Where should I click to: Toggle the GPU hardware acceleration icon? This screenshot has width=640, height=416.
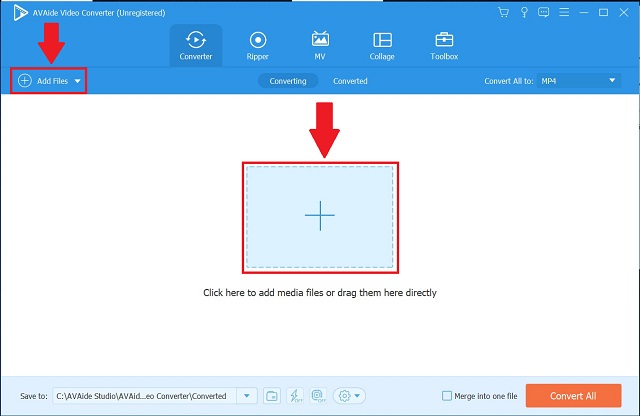click(321, 395)
